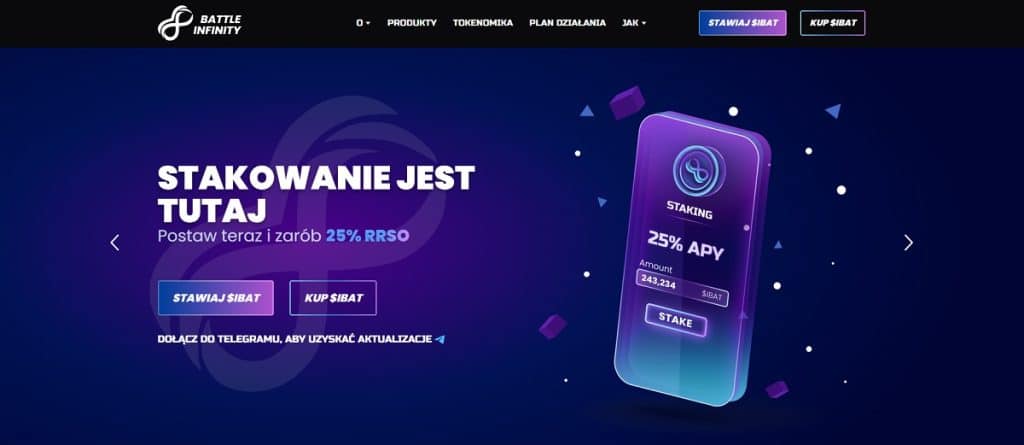Image resolution: width=1024 pixels, height=445 pixels.
Task: Click the 25% RRSO highlighted text
Action: (x=368, y=236)
